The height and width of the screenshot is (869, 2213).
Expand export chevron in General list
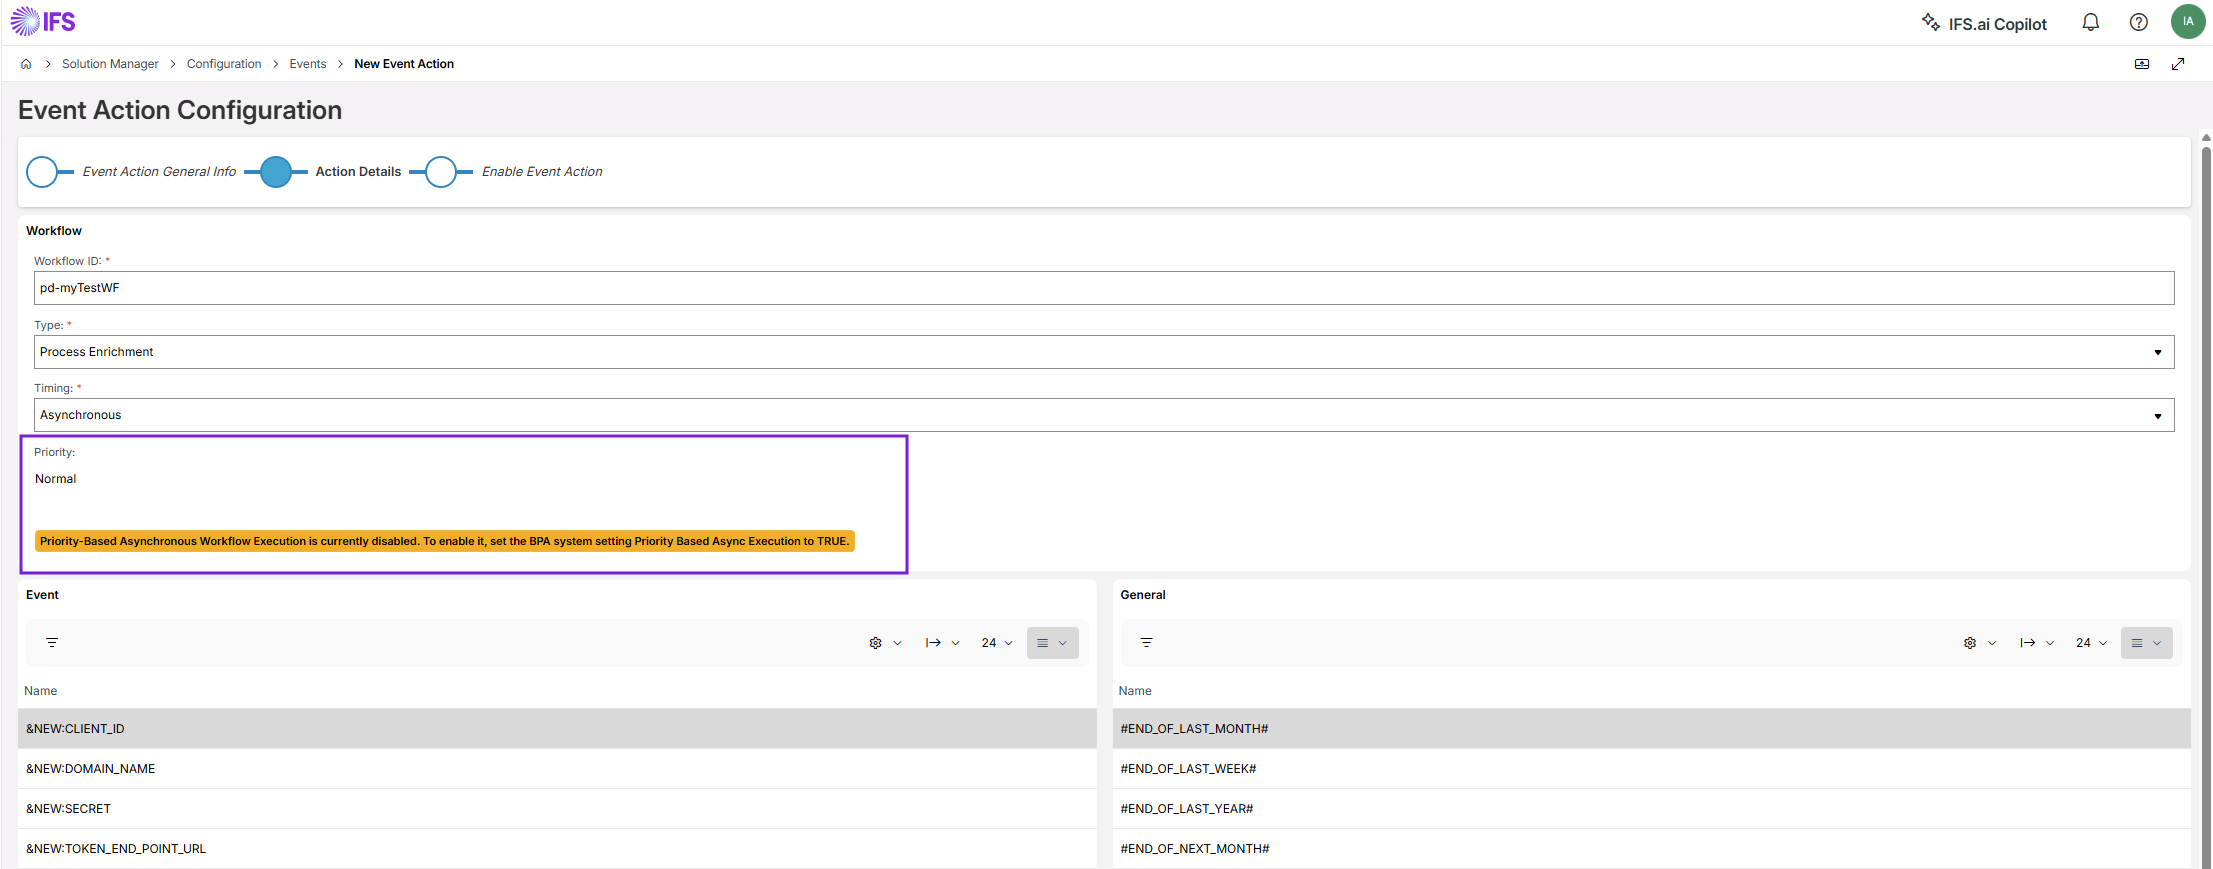tap(2050, 643)
